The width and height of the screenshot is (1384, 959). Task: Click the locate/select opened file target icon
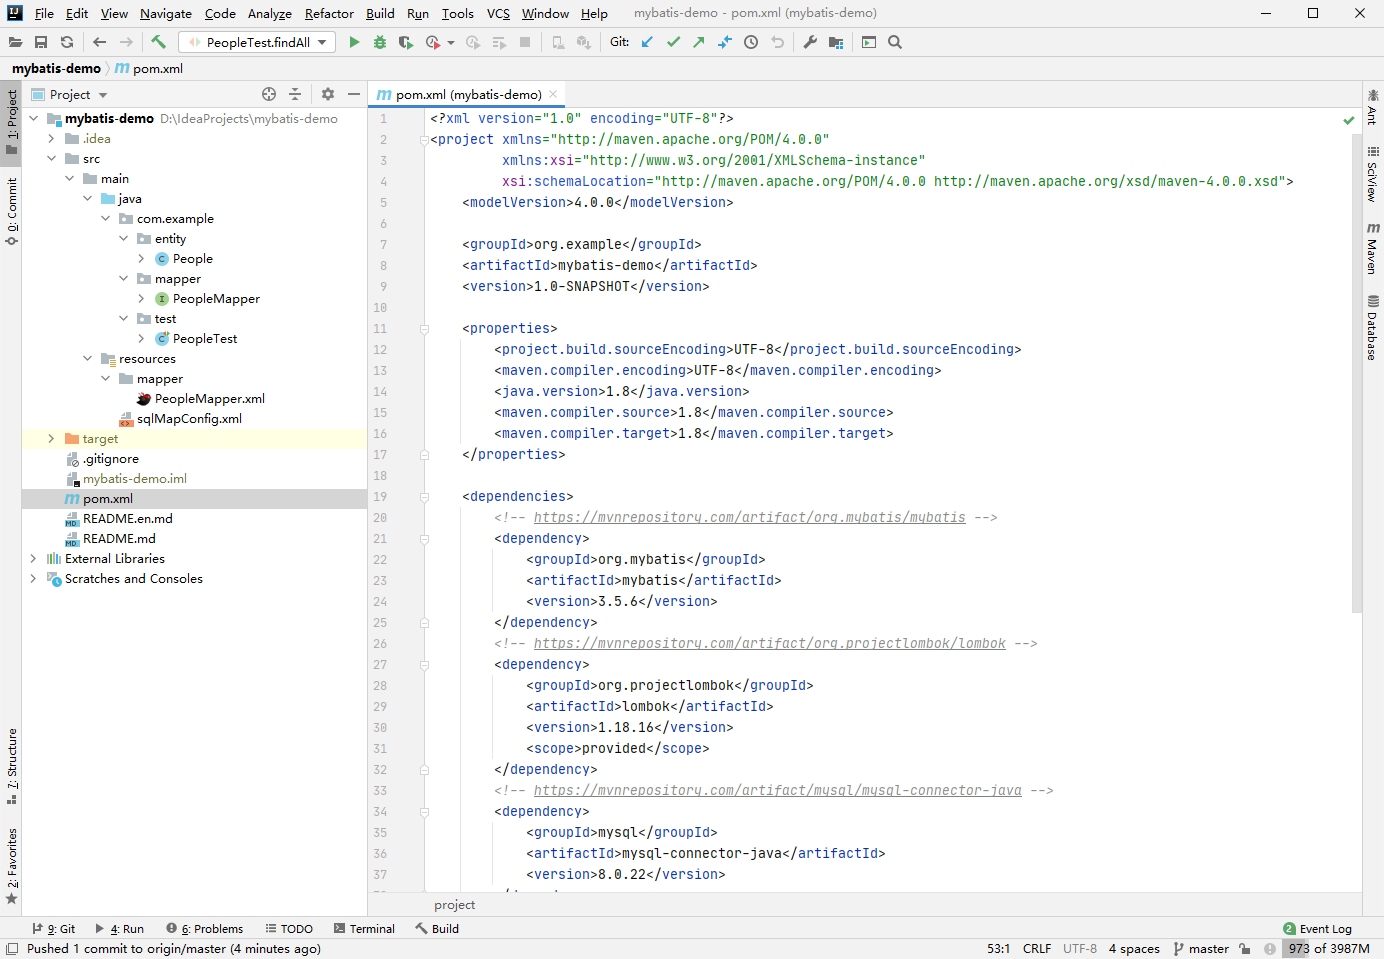(x=269, y=94)
